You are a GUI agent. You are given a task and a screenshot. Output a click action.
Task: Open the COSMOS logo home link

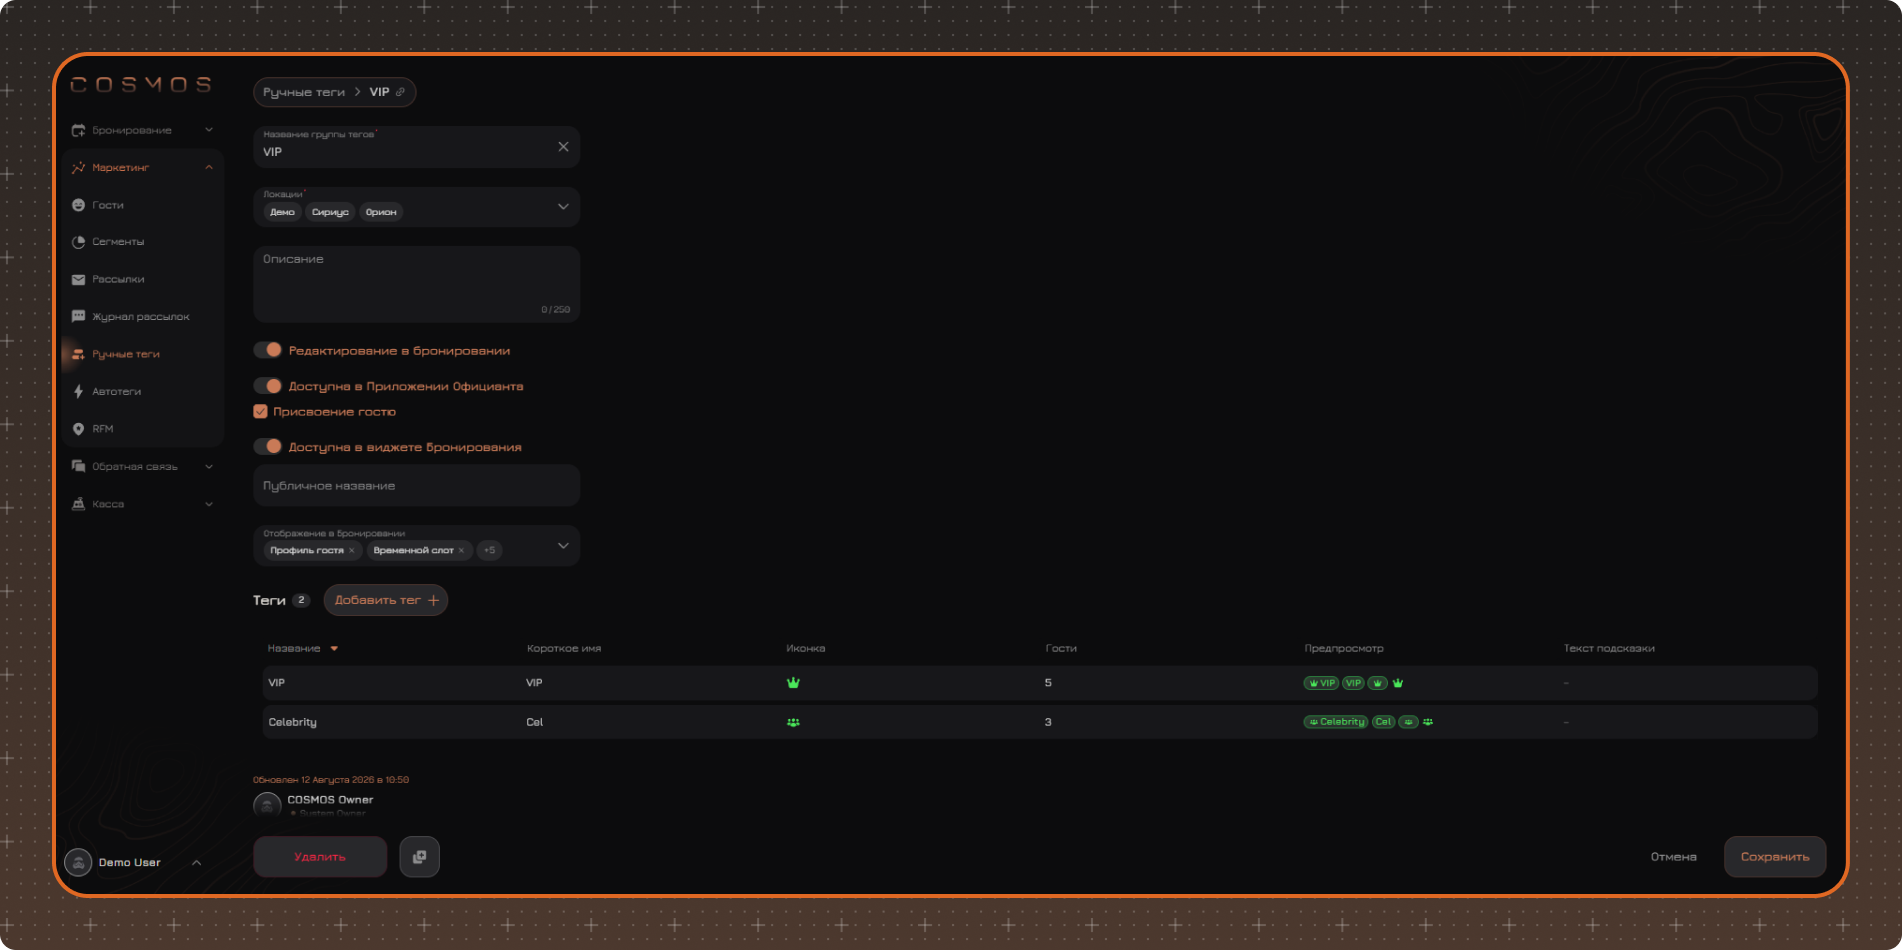pos(141,85)
